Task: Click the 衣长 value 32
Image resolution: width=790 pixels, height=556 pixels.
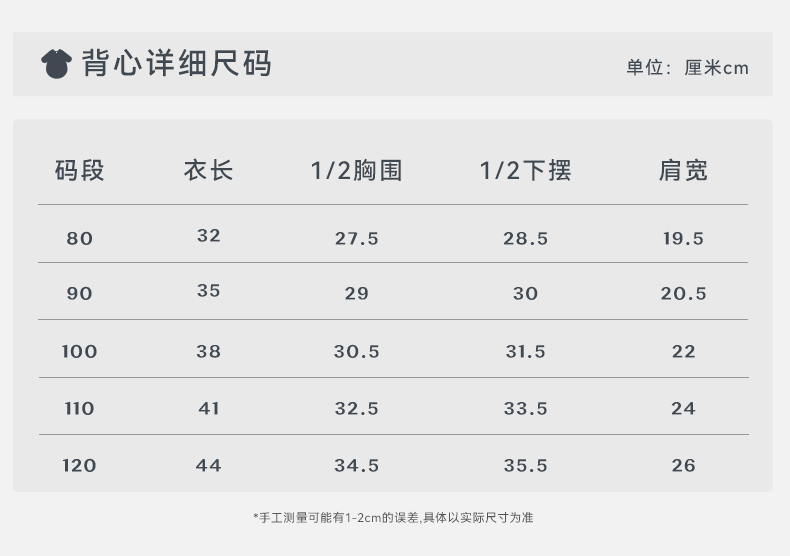Action: [208, 235]
